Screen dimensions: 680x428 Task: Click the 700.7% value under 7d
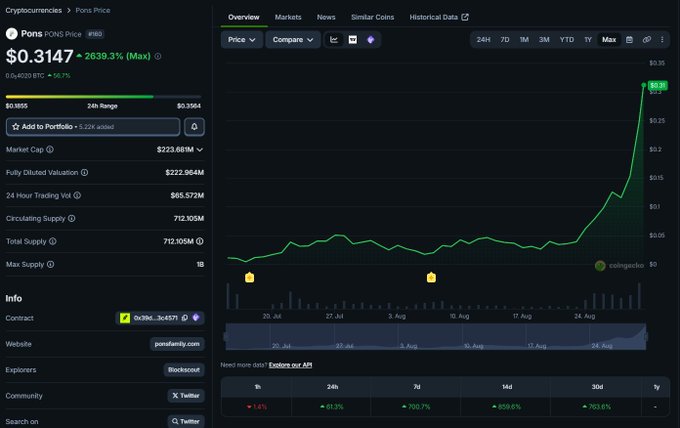(416, 407)
